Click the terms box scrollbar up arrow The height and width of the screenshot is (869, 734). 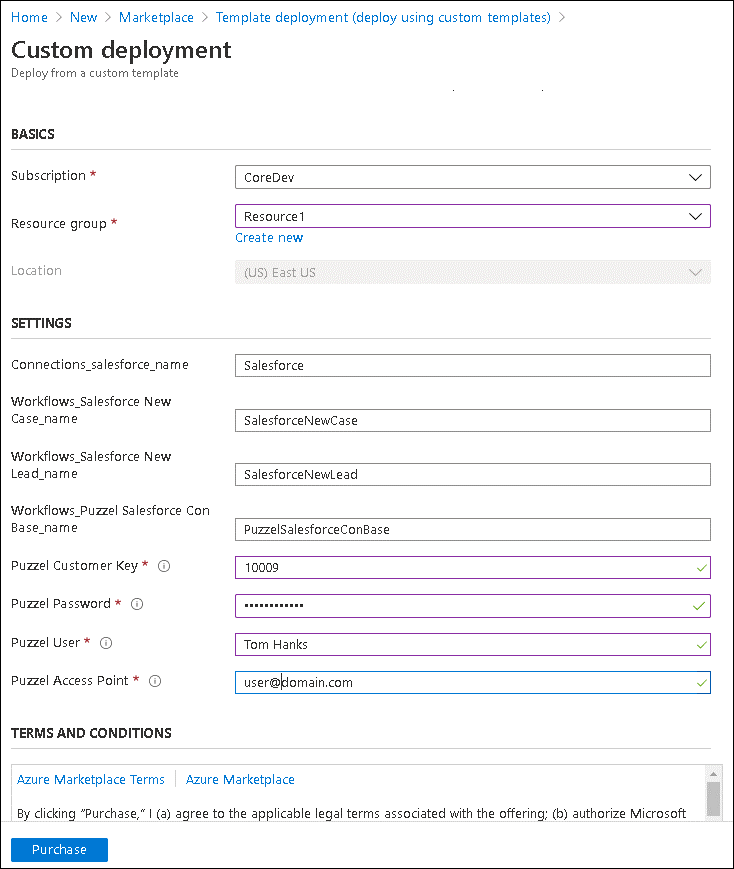713,774
